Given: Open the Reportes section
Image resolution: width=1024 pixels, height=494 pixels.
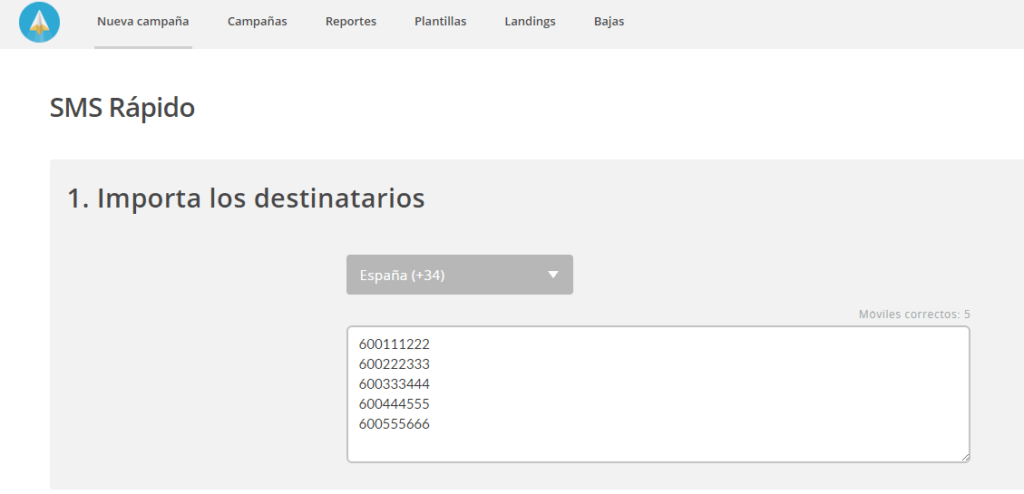Looking at the screenshot, I should (x=351, y=22).
